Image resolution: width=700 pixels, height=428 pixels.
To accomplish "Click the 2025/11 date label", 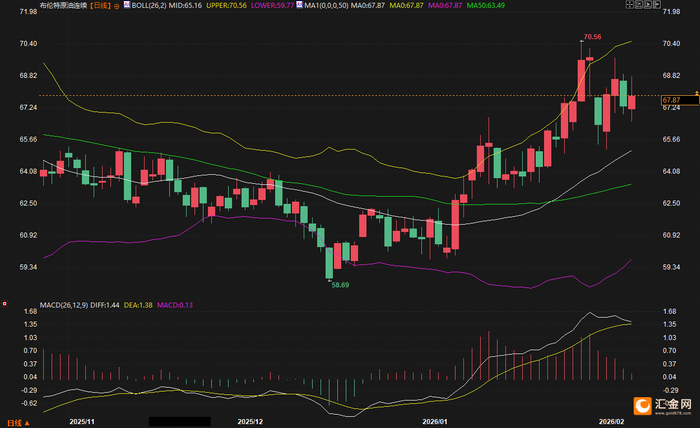I will (x=82, y=422).
